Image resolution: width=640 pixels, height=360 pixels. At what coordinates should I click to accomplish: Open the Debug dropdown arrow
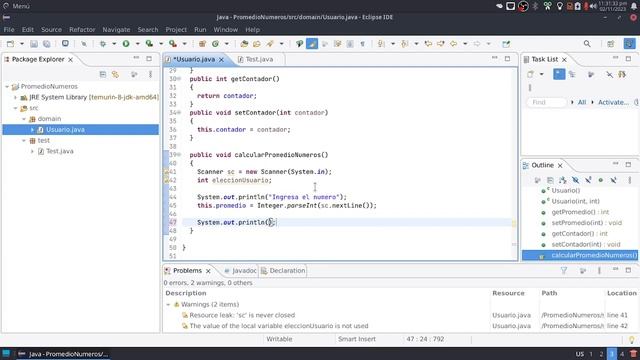(114, 44)
